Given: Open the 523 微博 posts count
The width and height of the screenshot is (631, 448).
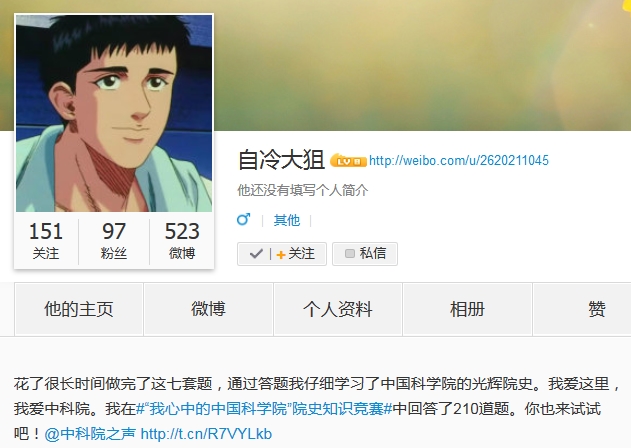Looking at the screenshot, I should (x=182, y=241).
